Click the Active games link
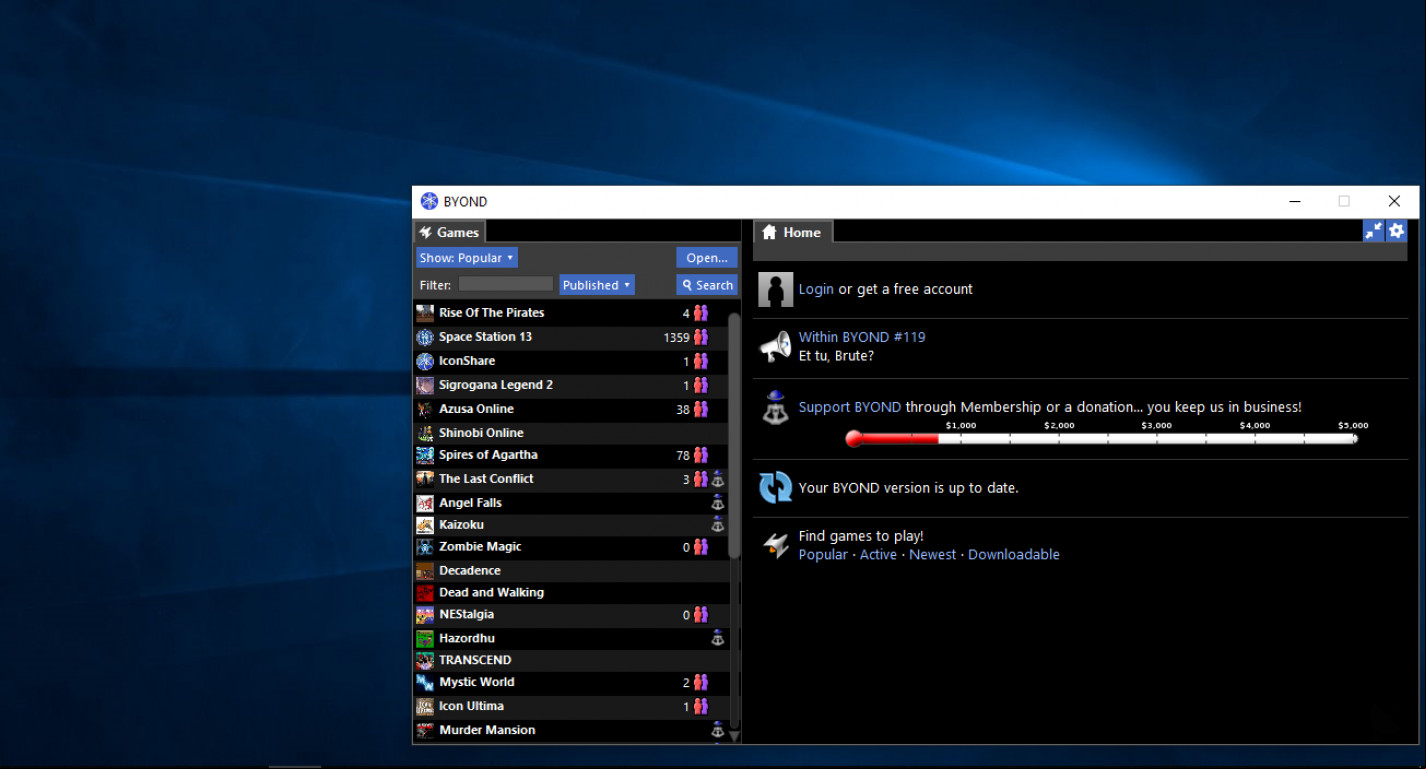Viewport: 1426px width, 769px height. coord(878,554)
